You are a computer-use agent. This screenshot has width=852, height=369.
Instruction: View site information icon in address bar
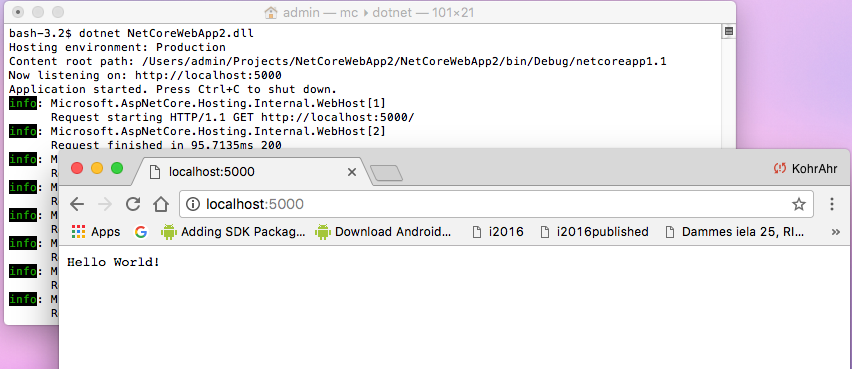193,204
